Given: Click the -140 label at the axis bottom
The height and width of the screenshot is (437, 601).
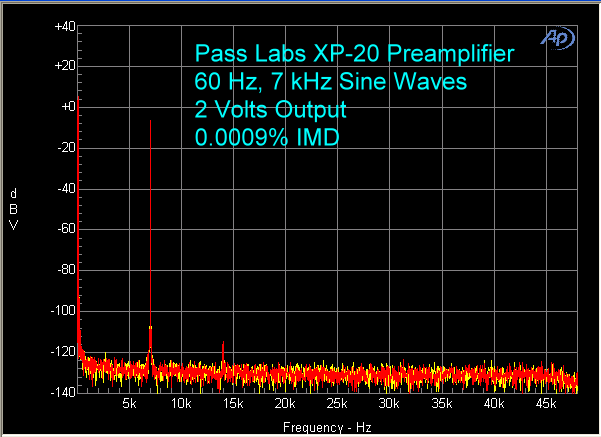Looking at the screenshot, I should pyautogui.click(x=62, y=392).
